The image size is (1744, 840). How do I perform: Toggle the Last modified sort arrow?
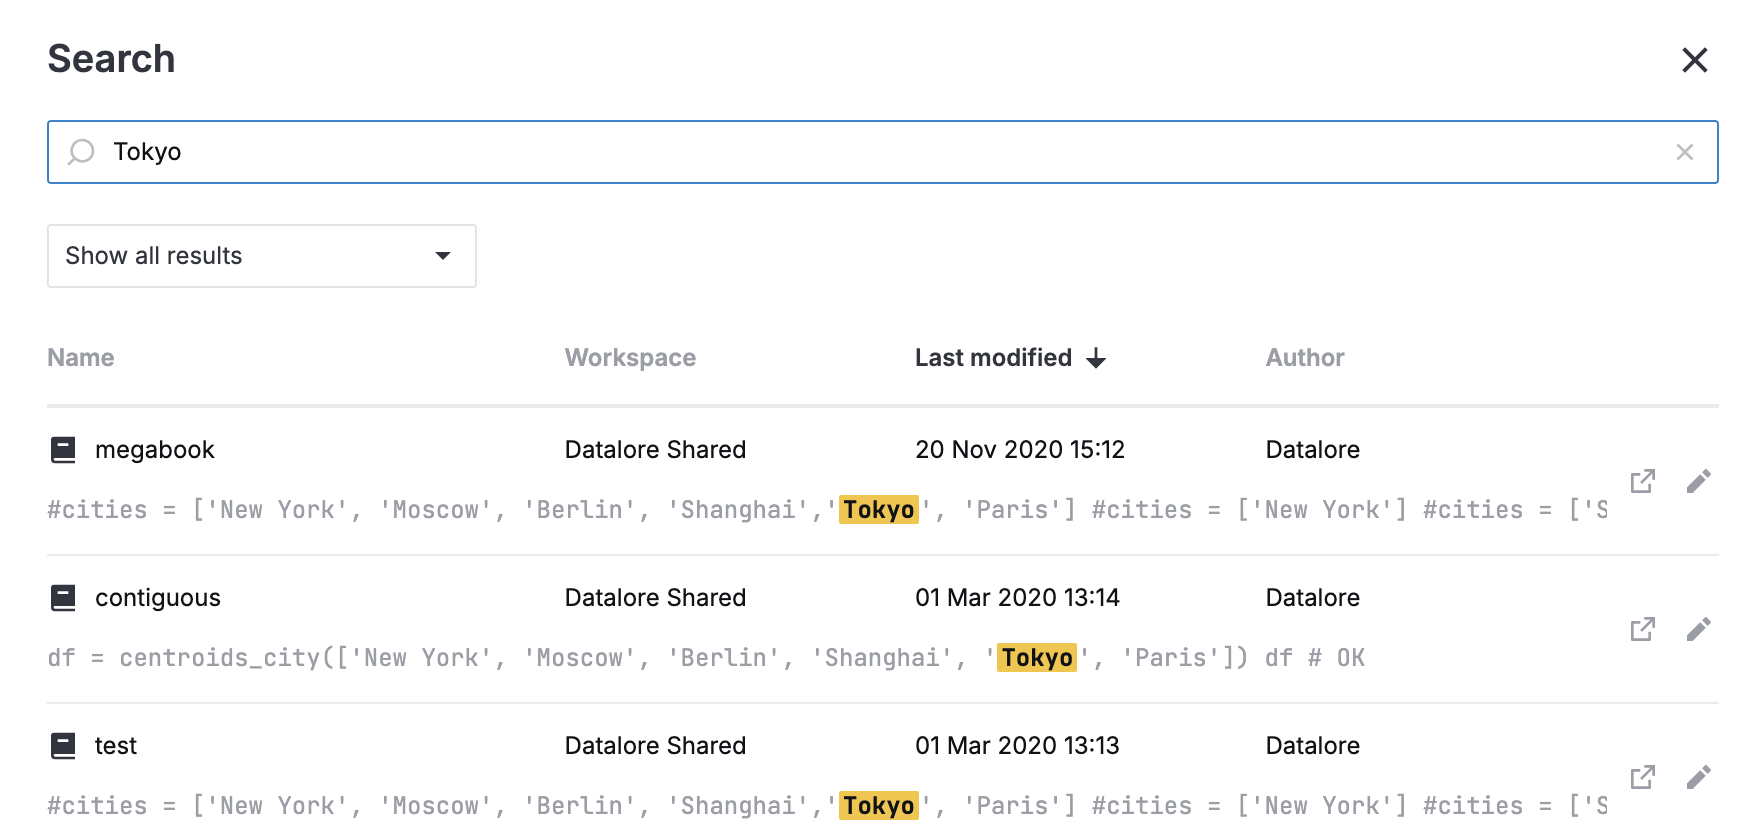coord(1096,358)
